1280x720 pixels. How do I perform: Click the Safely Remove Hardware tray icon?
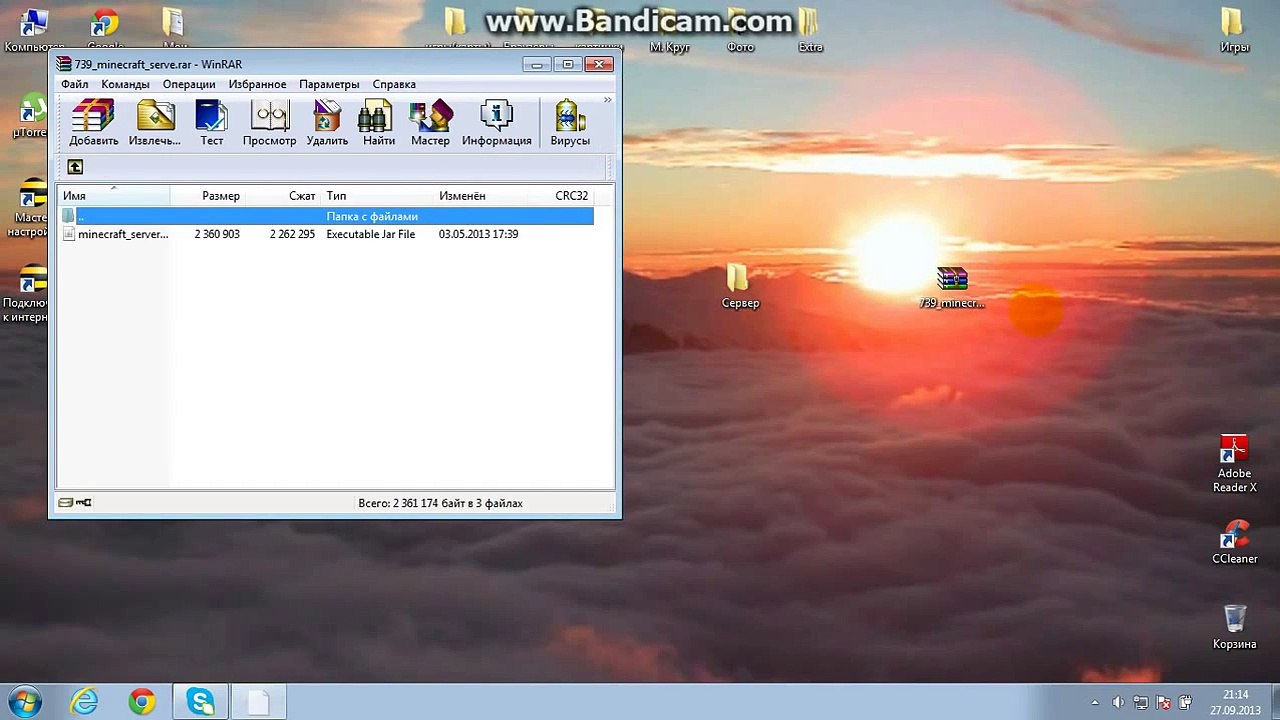coord(1186,703)
